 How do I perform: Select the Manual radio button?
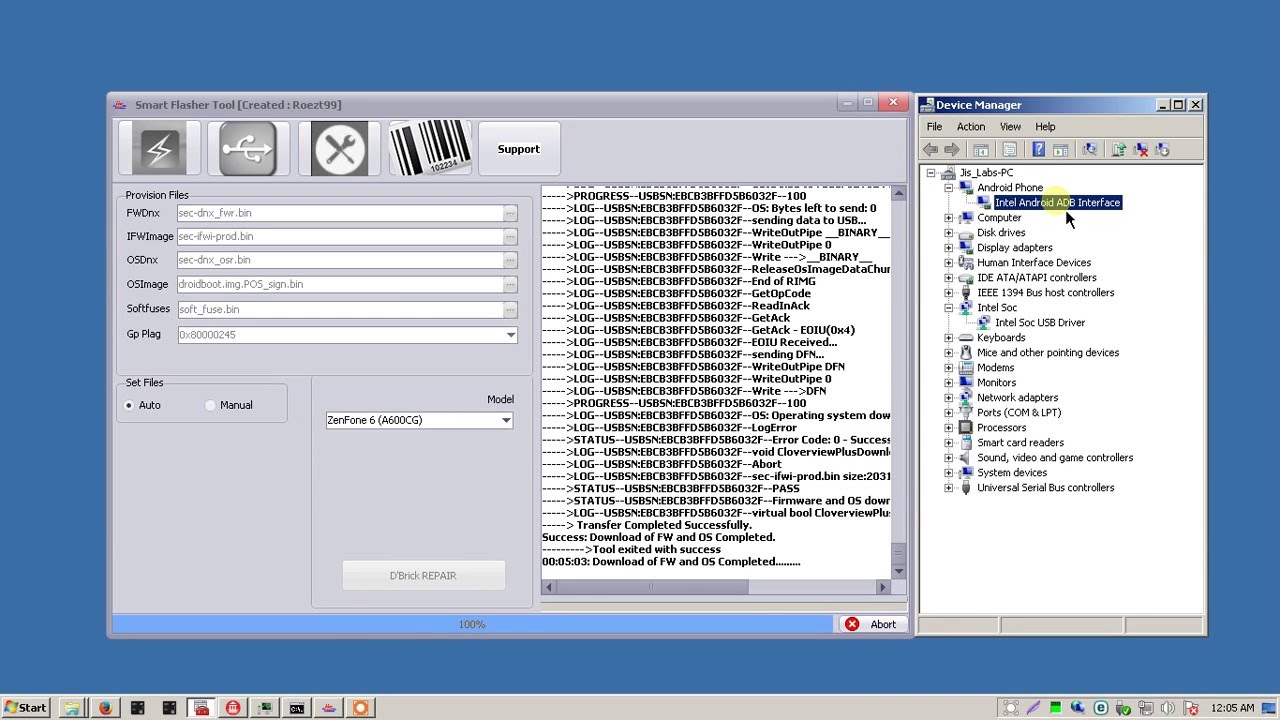[x=210, y=405]
